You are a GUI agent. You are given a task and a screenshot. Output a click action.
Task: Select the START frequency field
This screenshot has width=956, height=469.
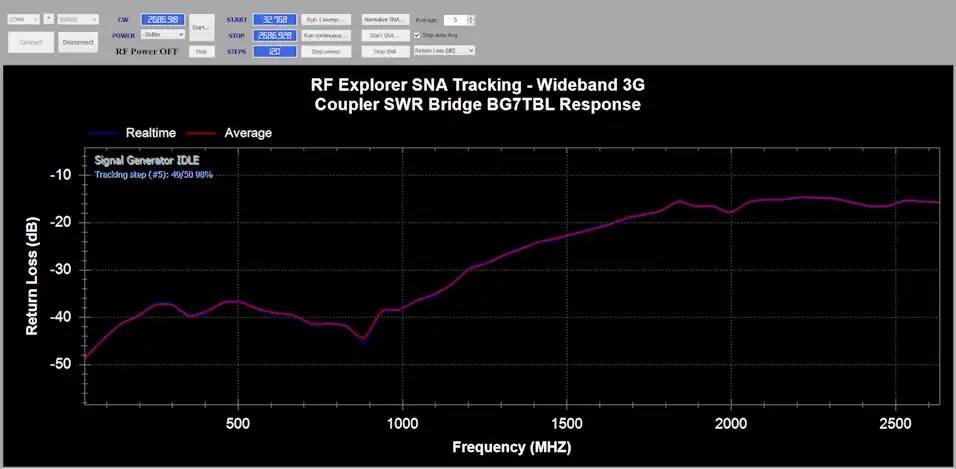coord(272,19)
